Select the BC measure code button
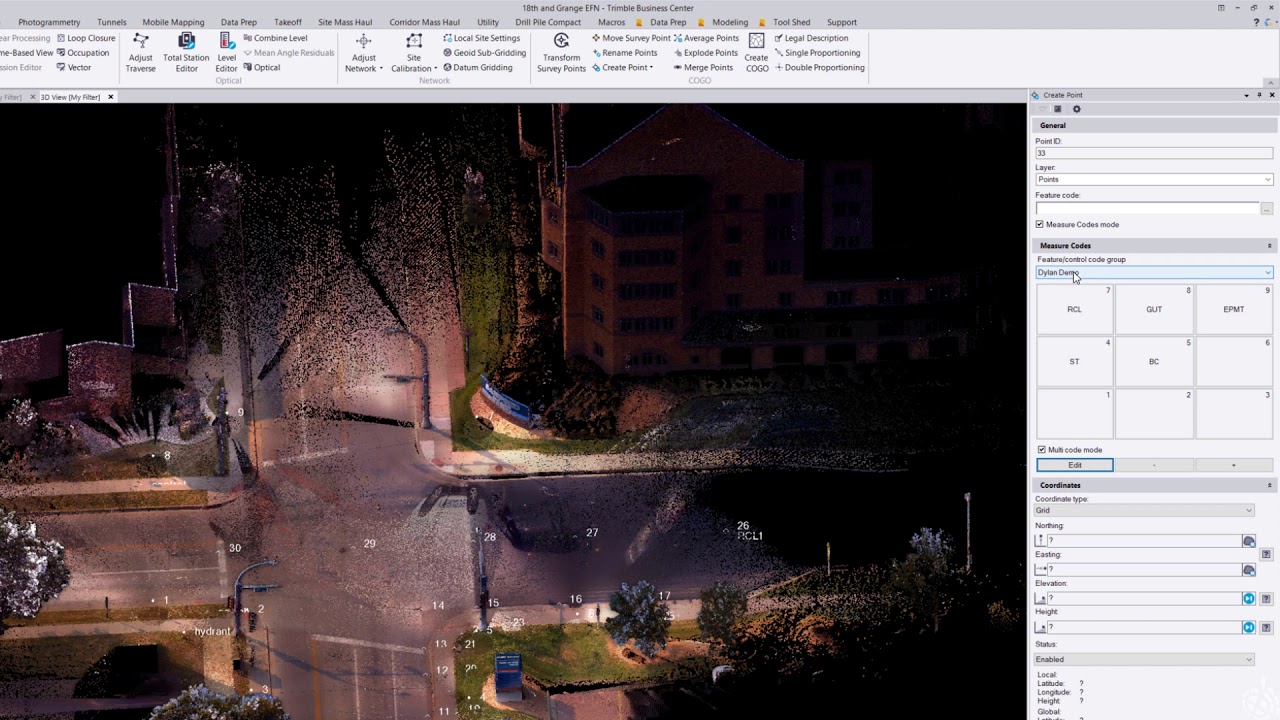Image resolution: width=1280 pixels, height=720 pixels. (x=1154, y=361)
